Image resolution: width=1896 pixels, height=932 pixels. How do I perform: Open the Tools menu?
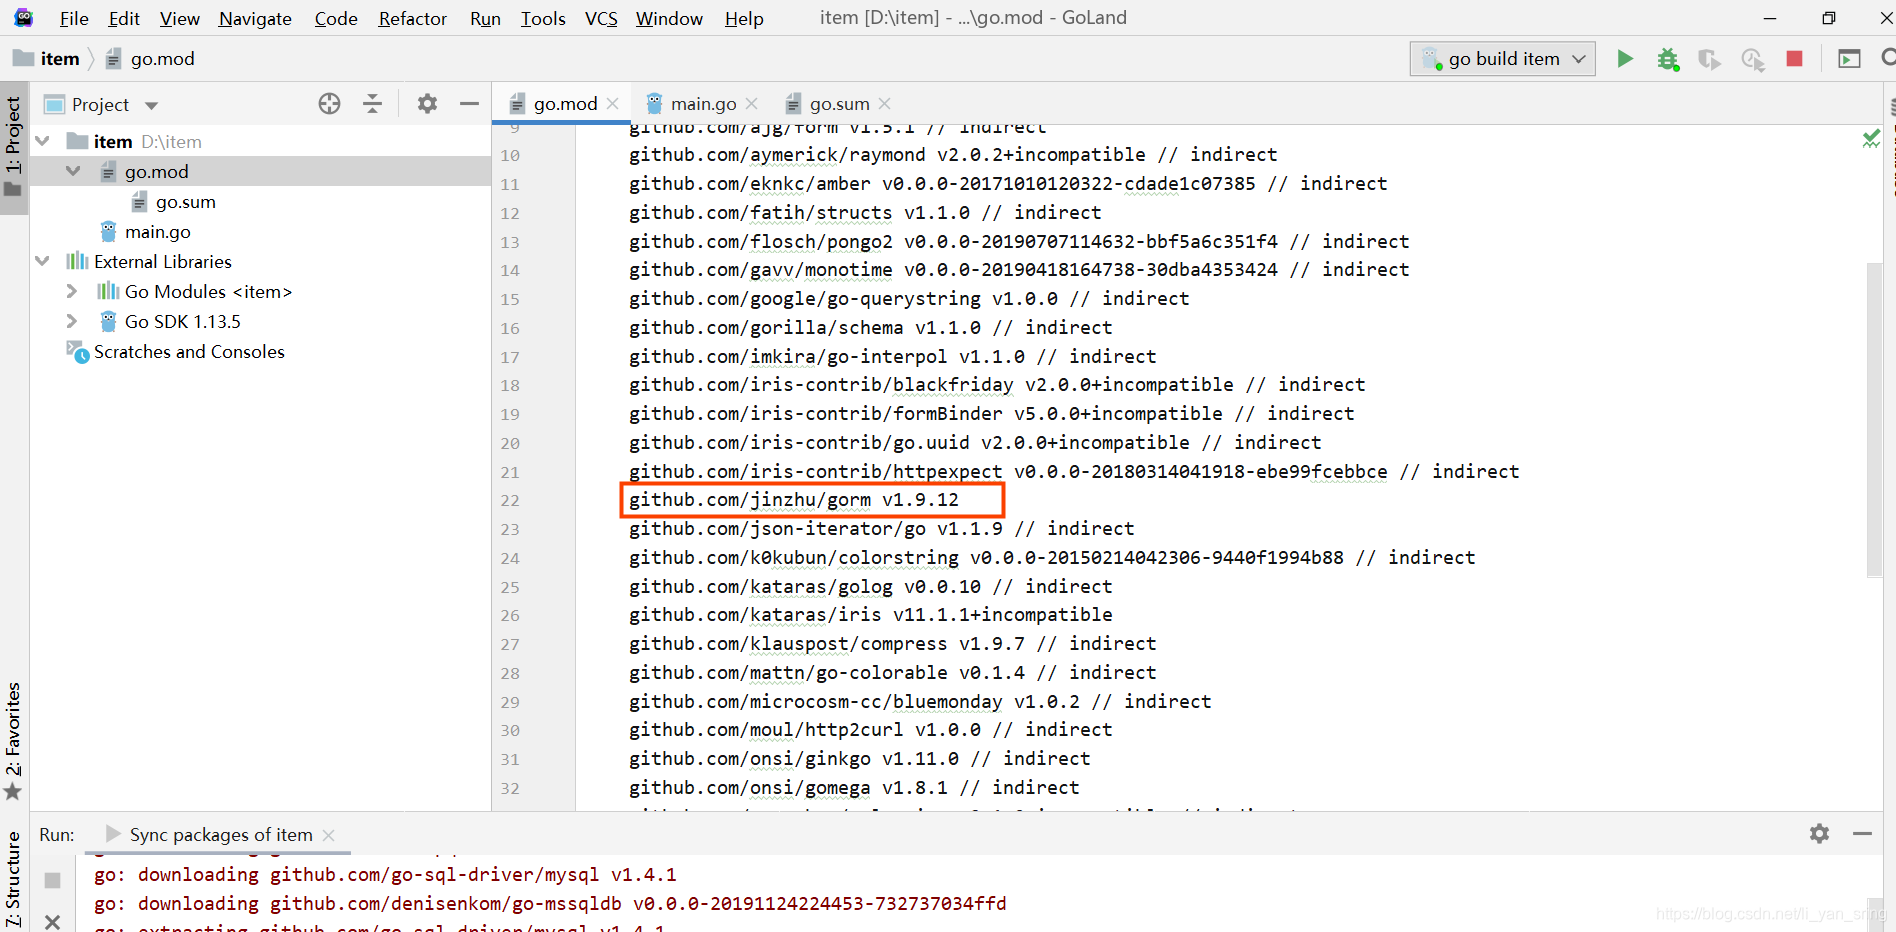(x=543, y=18)
